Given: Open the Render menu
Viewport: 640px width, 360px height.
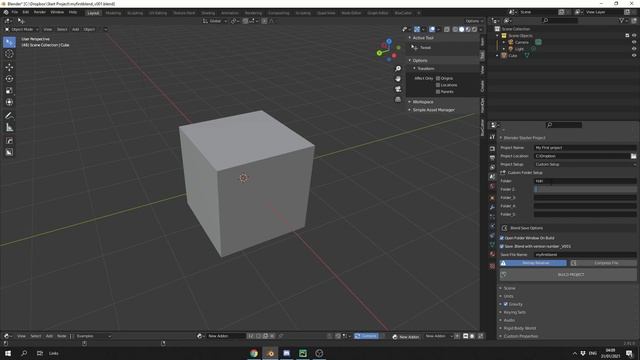Looking at the screenshot, I should pyautogui.click(x=40, y=13).
